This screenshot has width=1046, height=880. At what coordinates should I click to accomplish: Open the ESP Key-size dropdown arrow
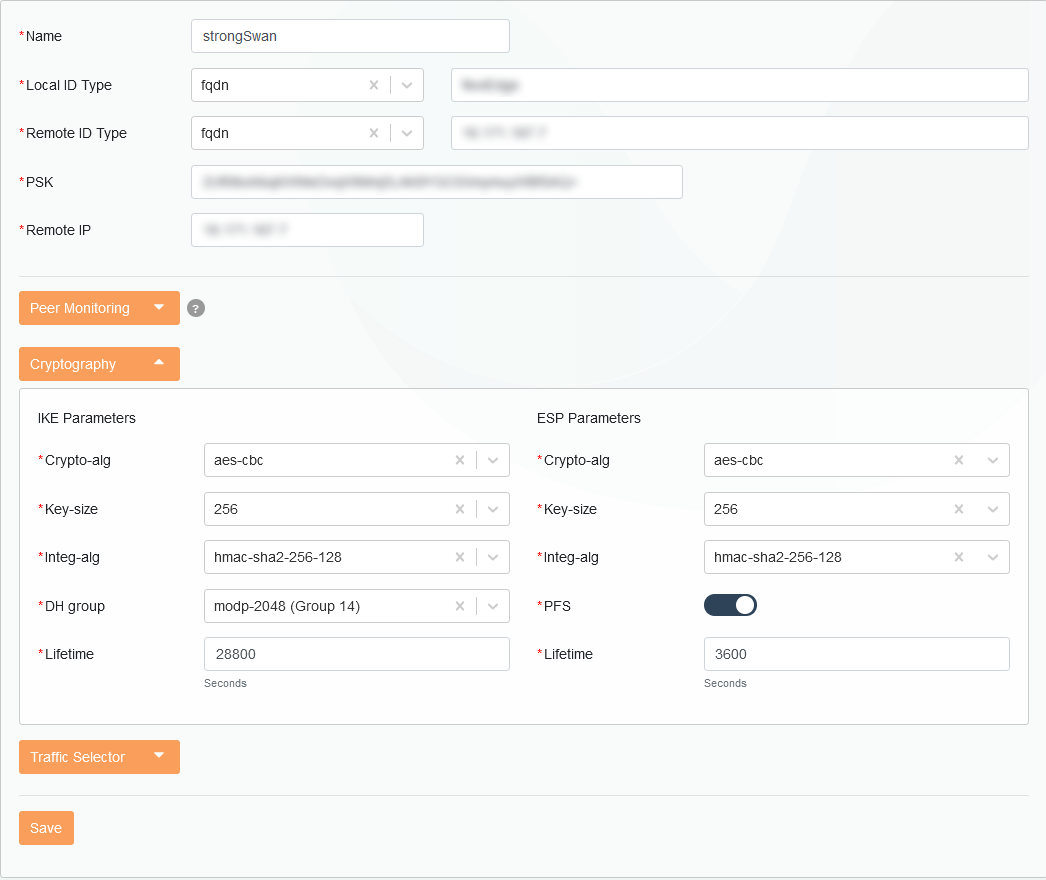pos(993,509)
